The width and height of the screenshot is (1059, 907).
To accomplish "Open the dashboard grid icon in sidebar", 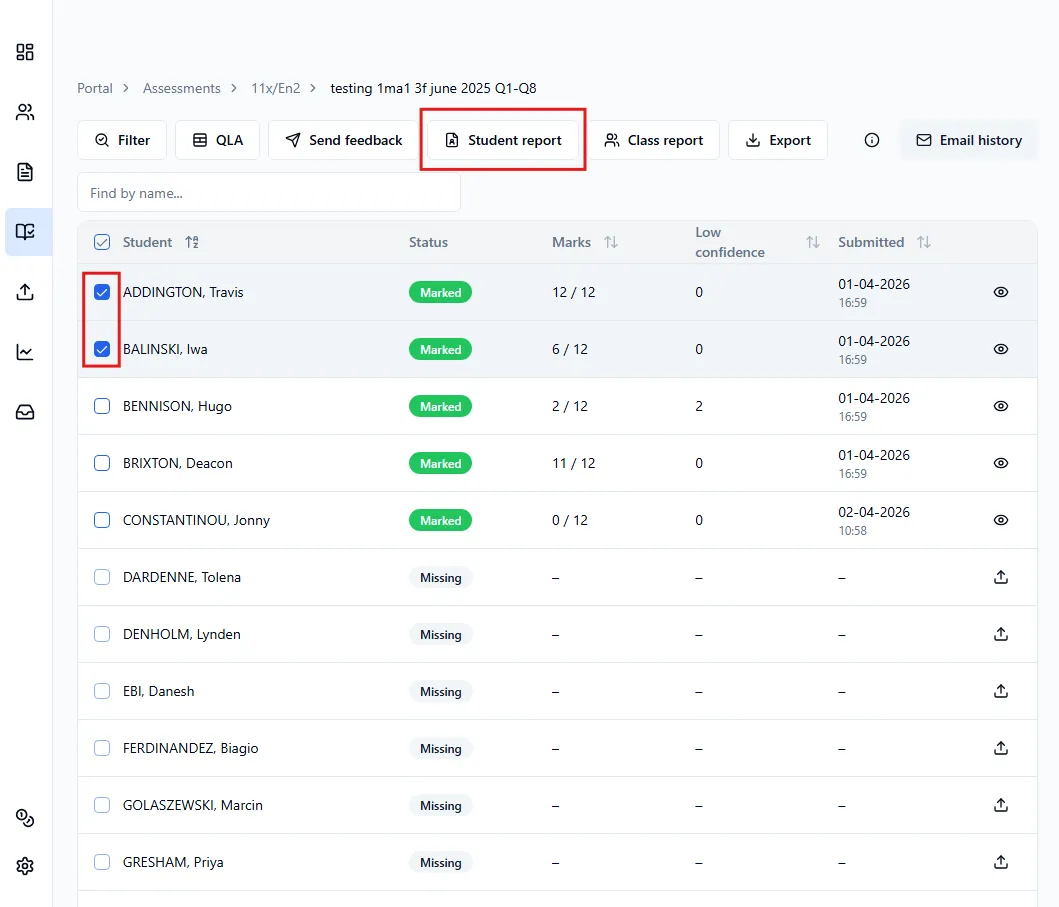I will coord(25,52).
